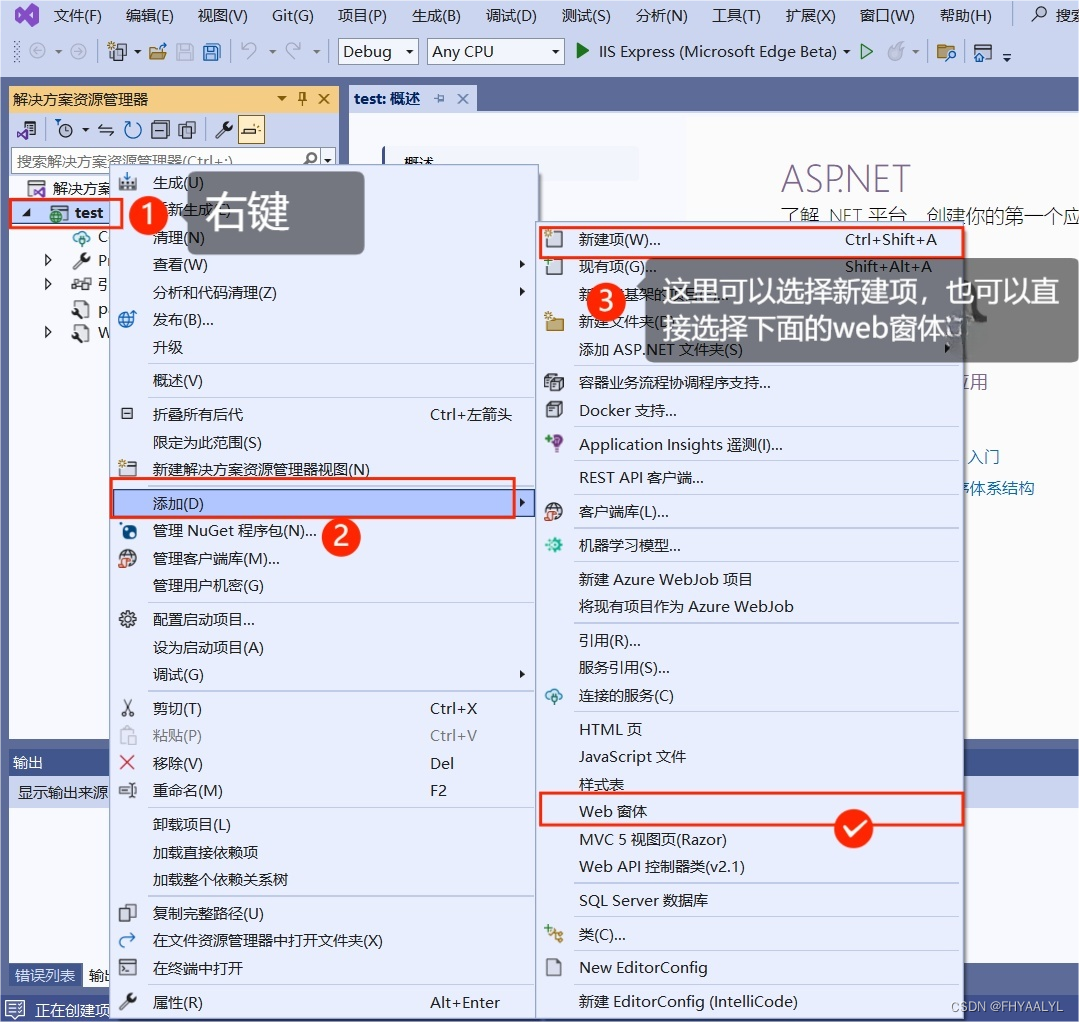Choose 在终端中打开 in the context menu

tap(322, 968)
